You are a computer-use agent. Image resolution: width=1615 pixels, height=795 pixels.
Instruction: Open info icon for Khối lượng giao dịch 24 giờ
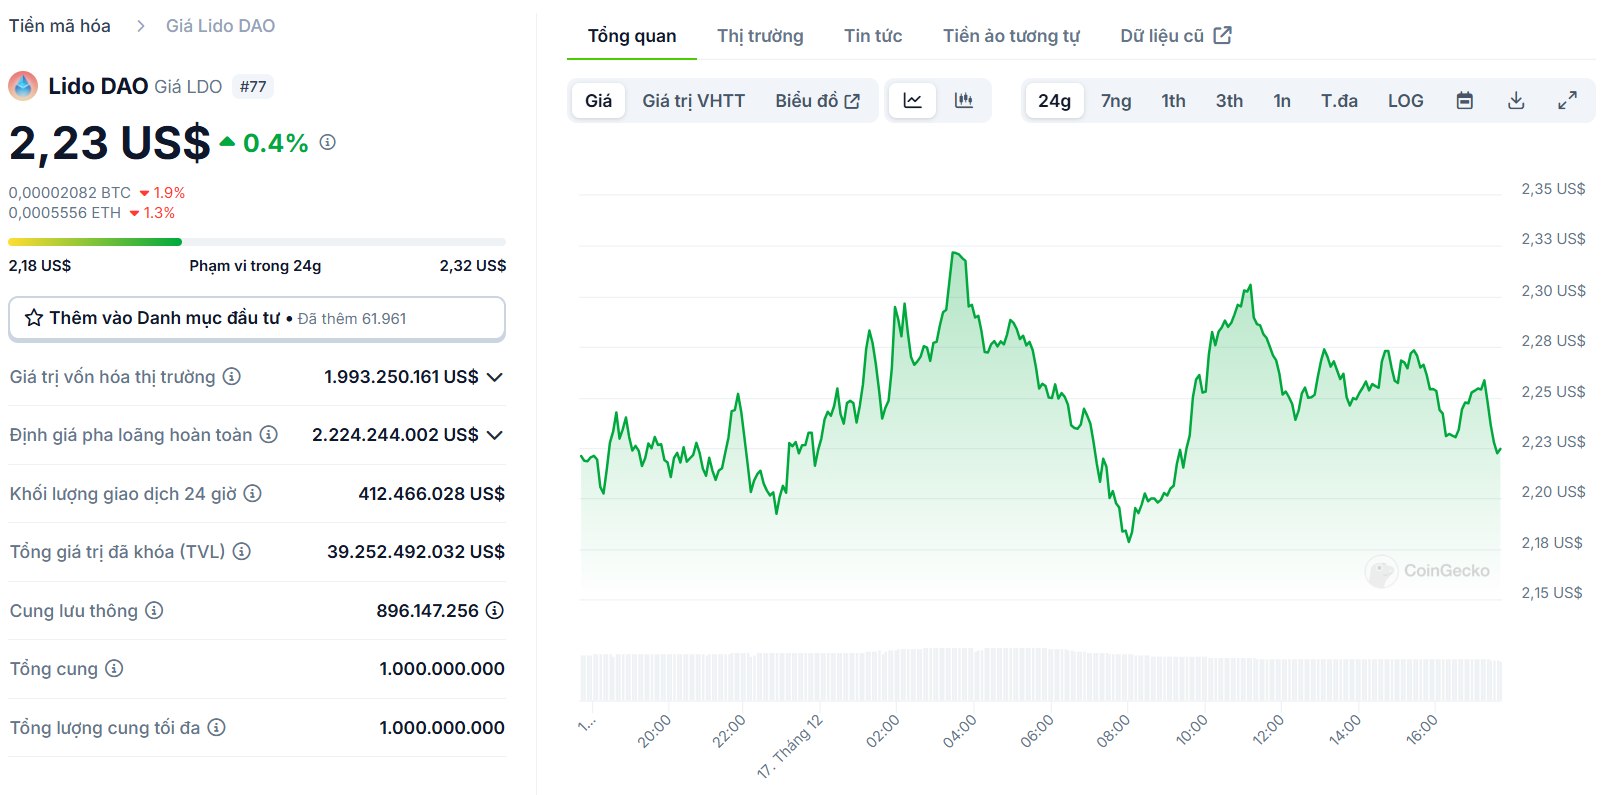[253, 493]
